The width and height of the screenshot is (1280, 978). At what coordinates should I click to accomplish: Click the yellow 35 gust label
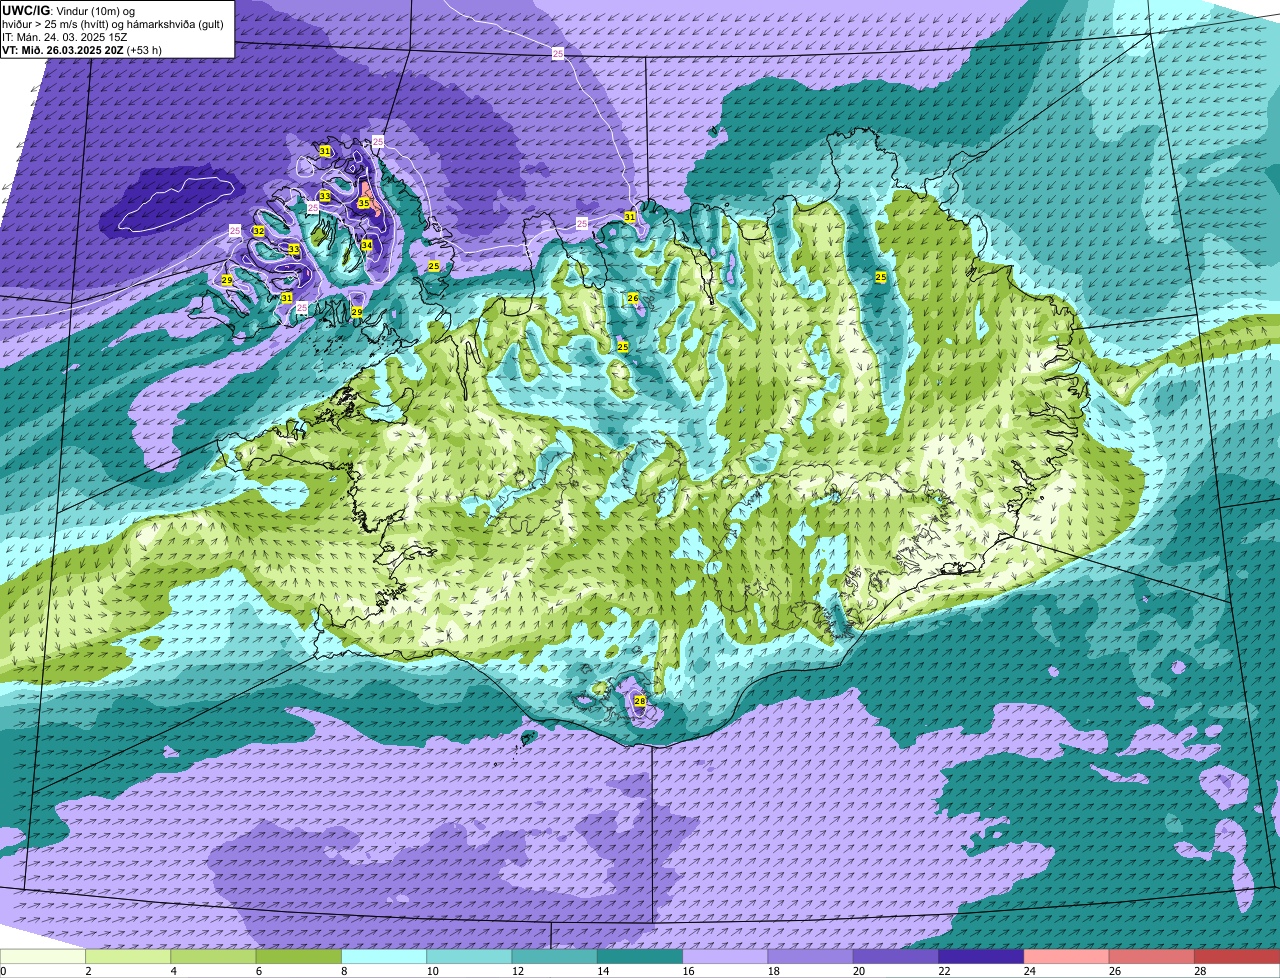pyautogui.click(x=364, y=203)
